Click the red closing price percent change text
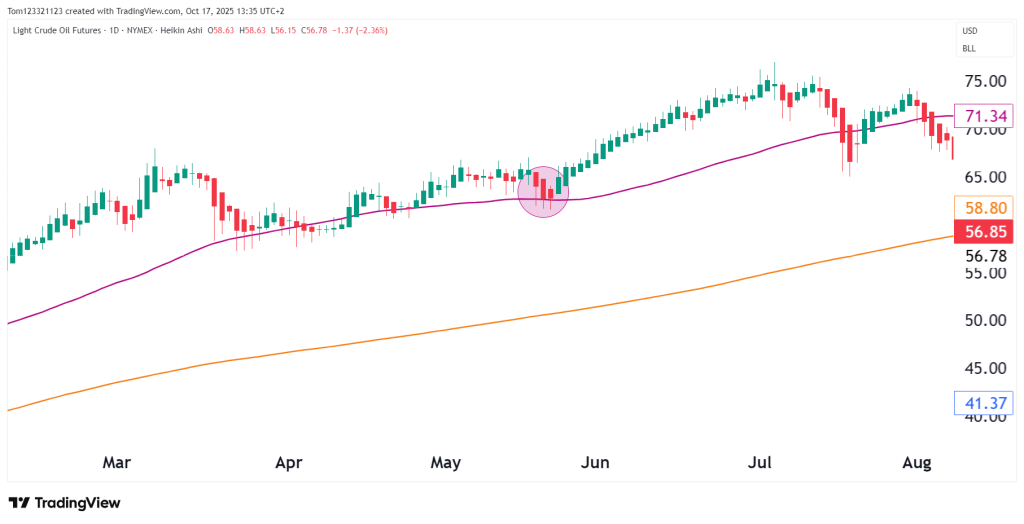The image size is (1024, 524). click(362, 30)
